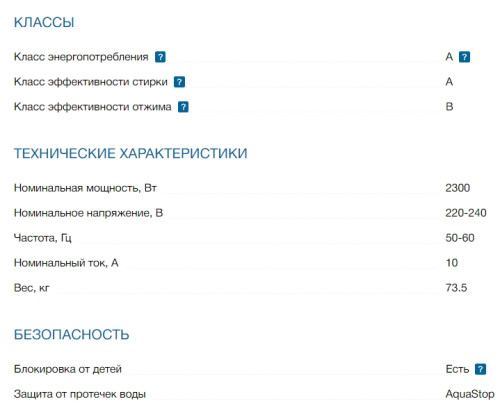Image resolution: width=500 pixels, height=408 pixels.
Task: Click the Вес, кг label
Action: pyautogui.click(x=32, y=288)
